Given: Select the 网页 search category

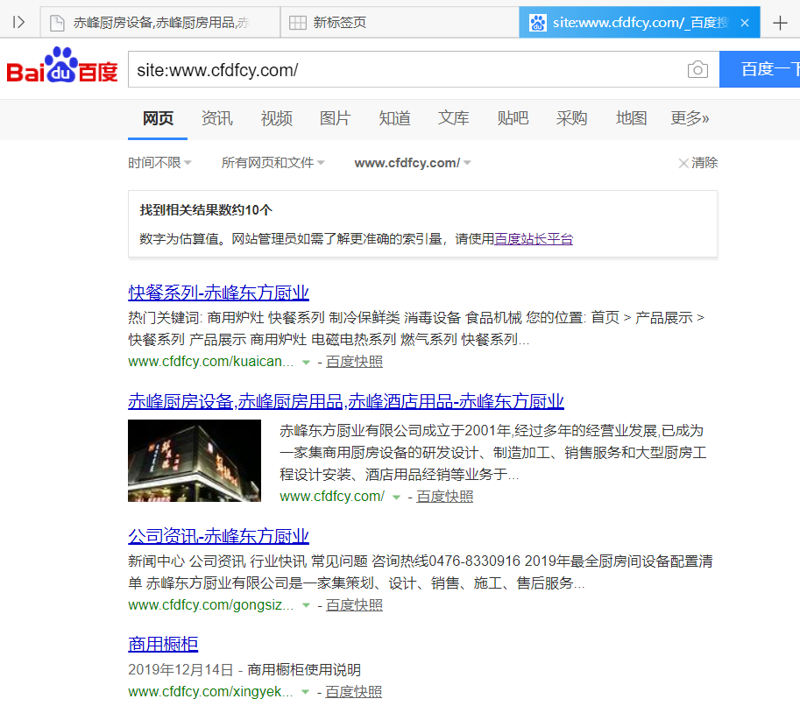Looking at the screenshot, I should (158, 118).
